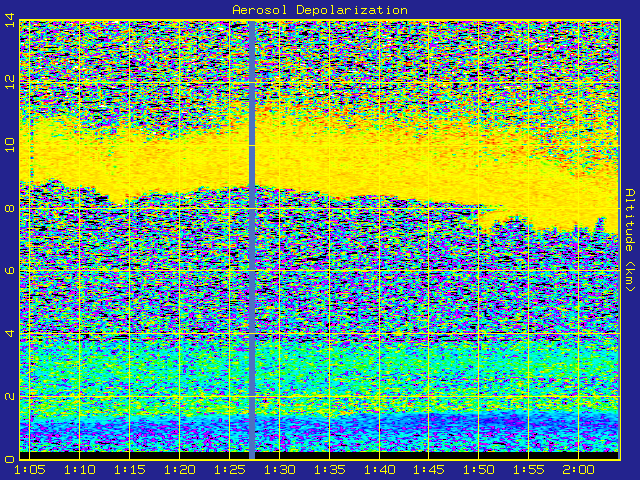The height and width of the screenshot is (480, 640).
Task: Click the 'Altitude (km)' axis label
Action: [x=630, y=240]
